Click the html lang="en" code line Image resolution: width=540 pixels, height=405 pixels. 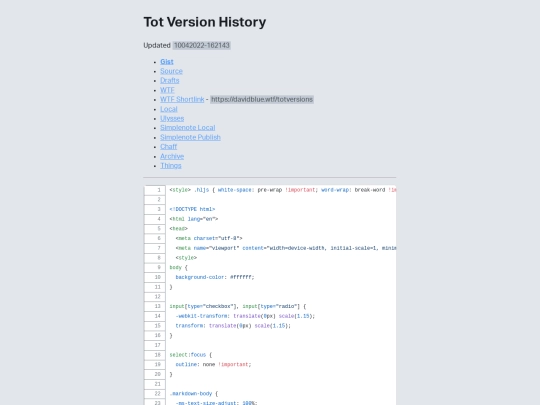pos(194,219)
